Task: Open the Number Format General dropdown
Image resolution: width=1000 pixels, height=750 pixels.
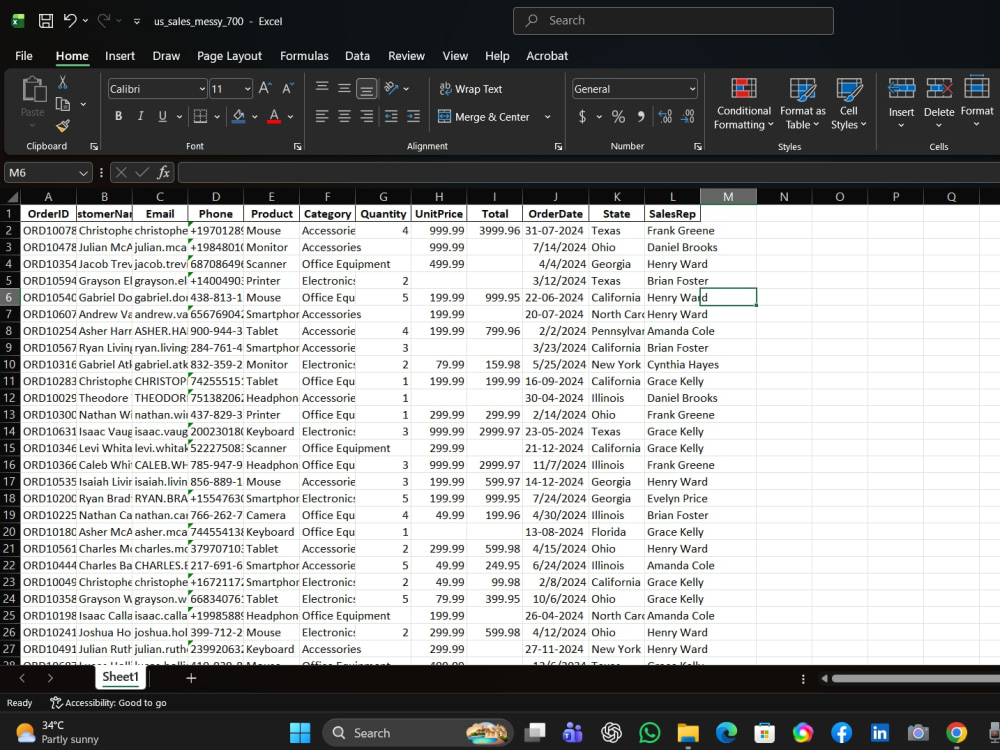Action: click(x=692, y=89)
